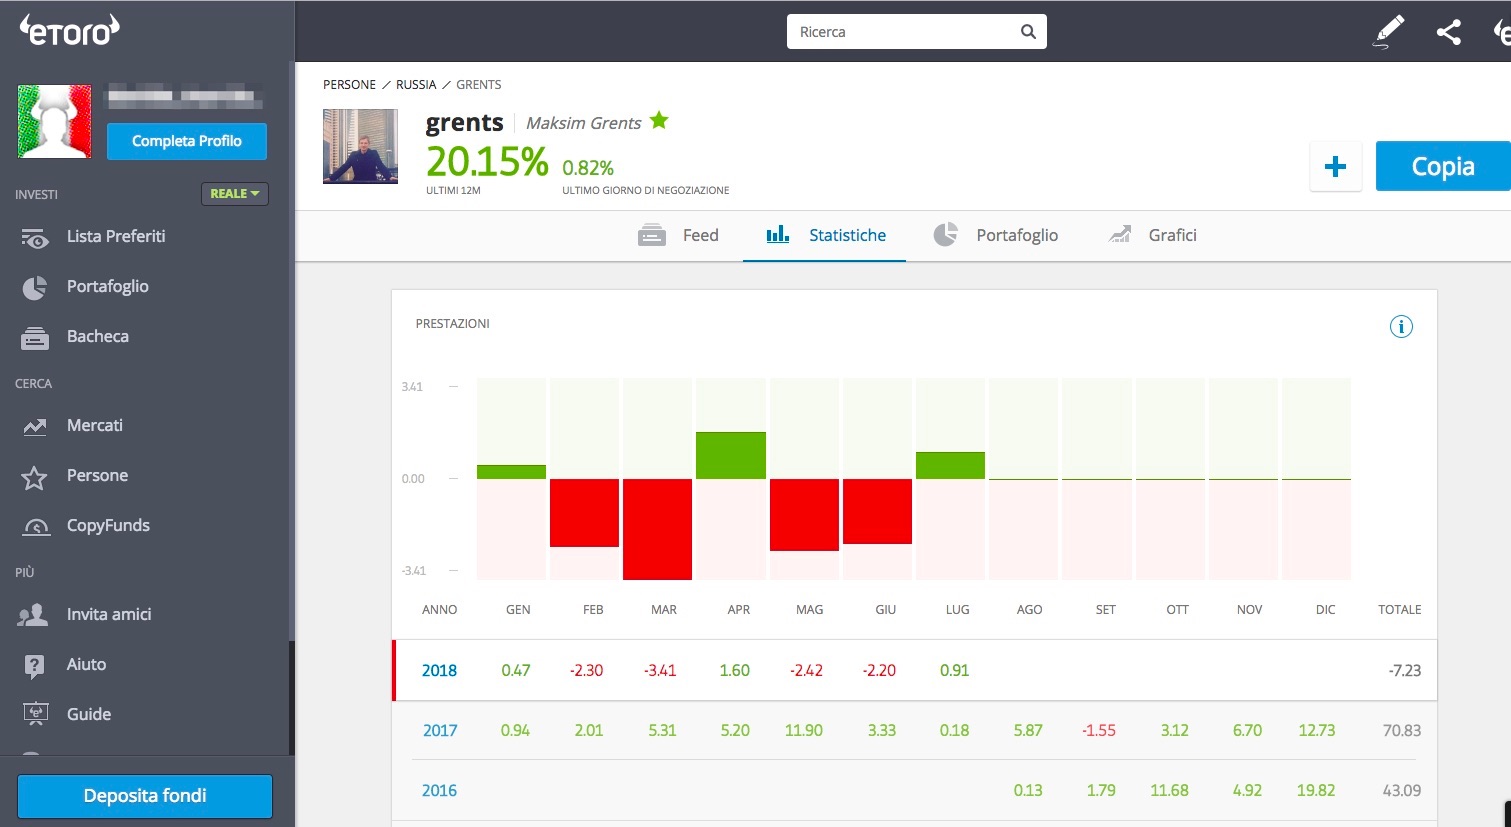Click the PERSONE breadcrumb link
The image size is (1511, 827).
(x=350, y=85)
